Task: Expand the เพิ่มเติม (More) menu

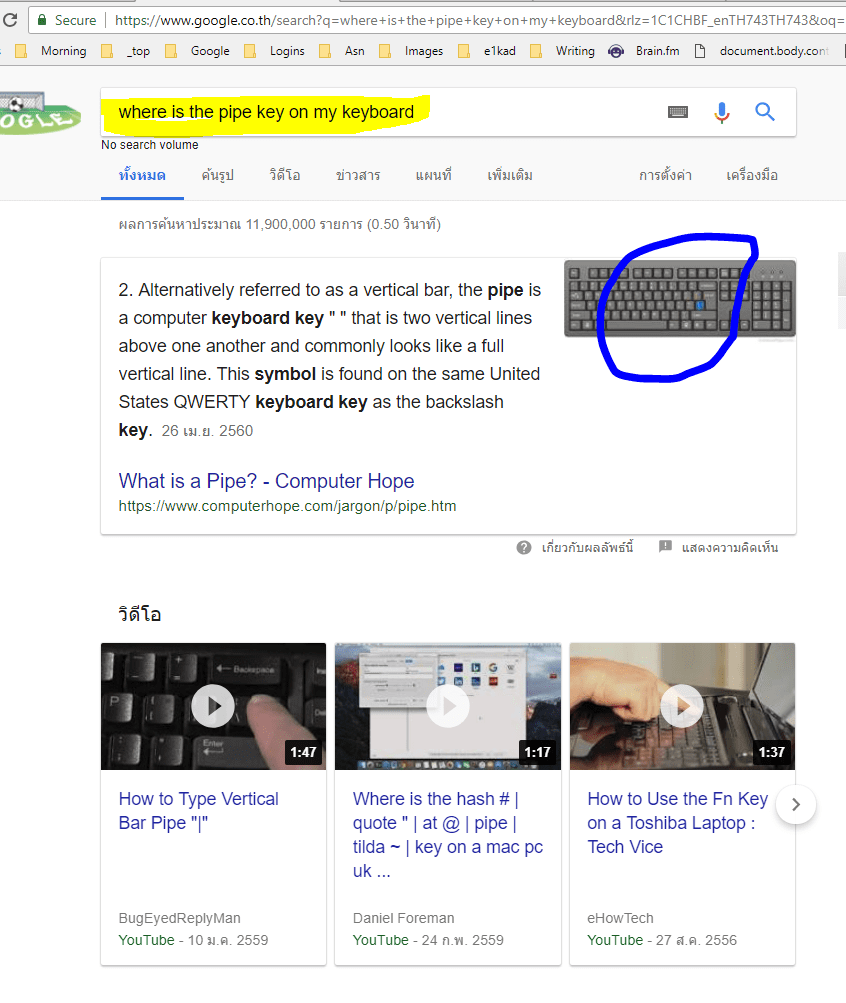Action: (x=510, y=175)
